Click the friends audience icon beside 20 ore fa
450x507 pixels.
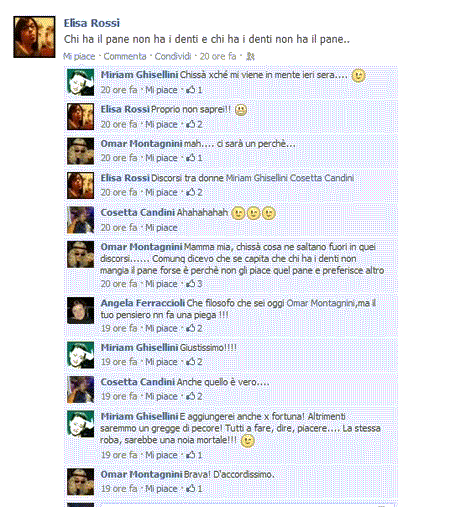(x=250, y=56)
